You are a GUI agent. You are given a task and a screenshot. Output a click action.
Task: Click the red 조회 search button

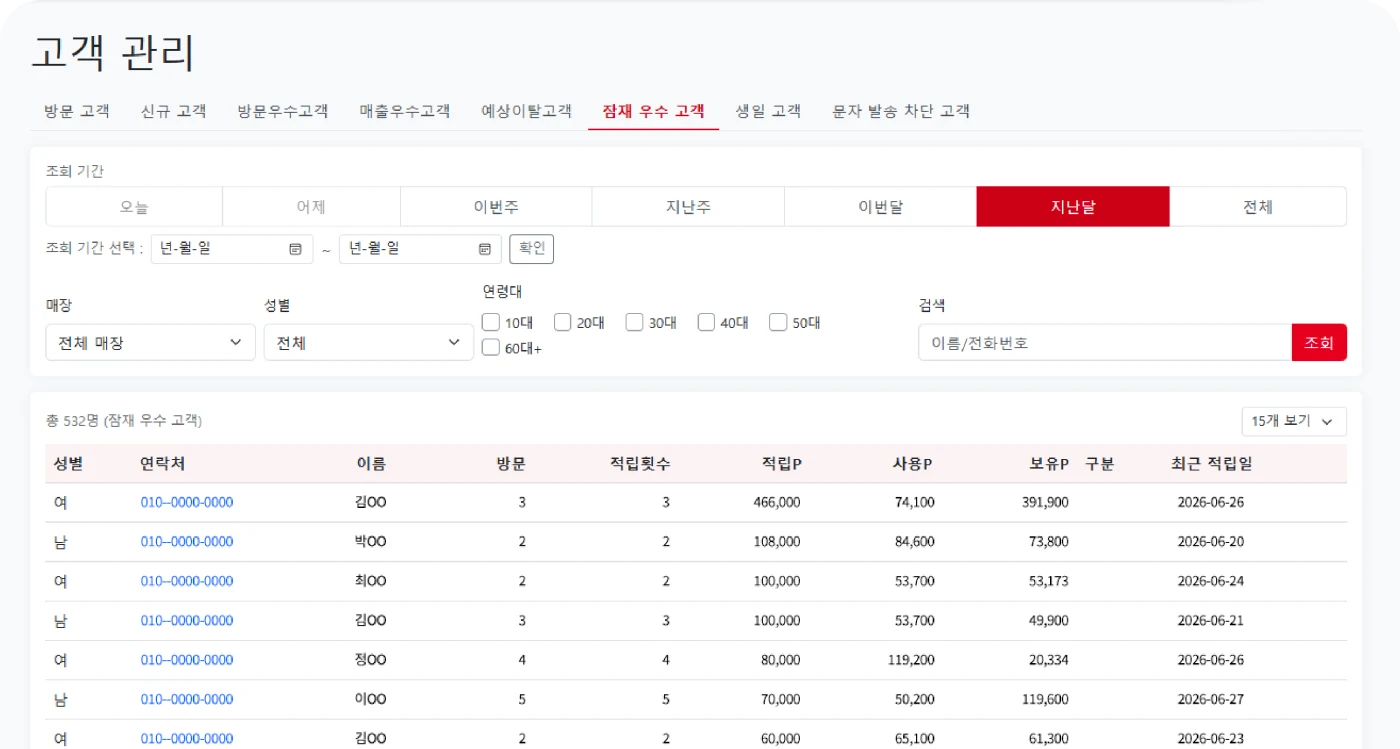click(1319, 342)
